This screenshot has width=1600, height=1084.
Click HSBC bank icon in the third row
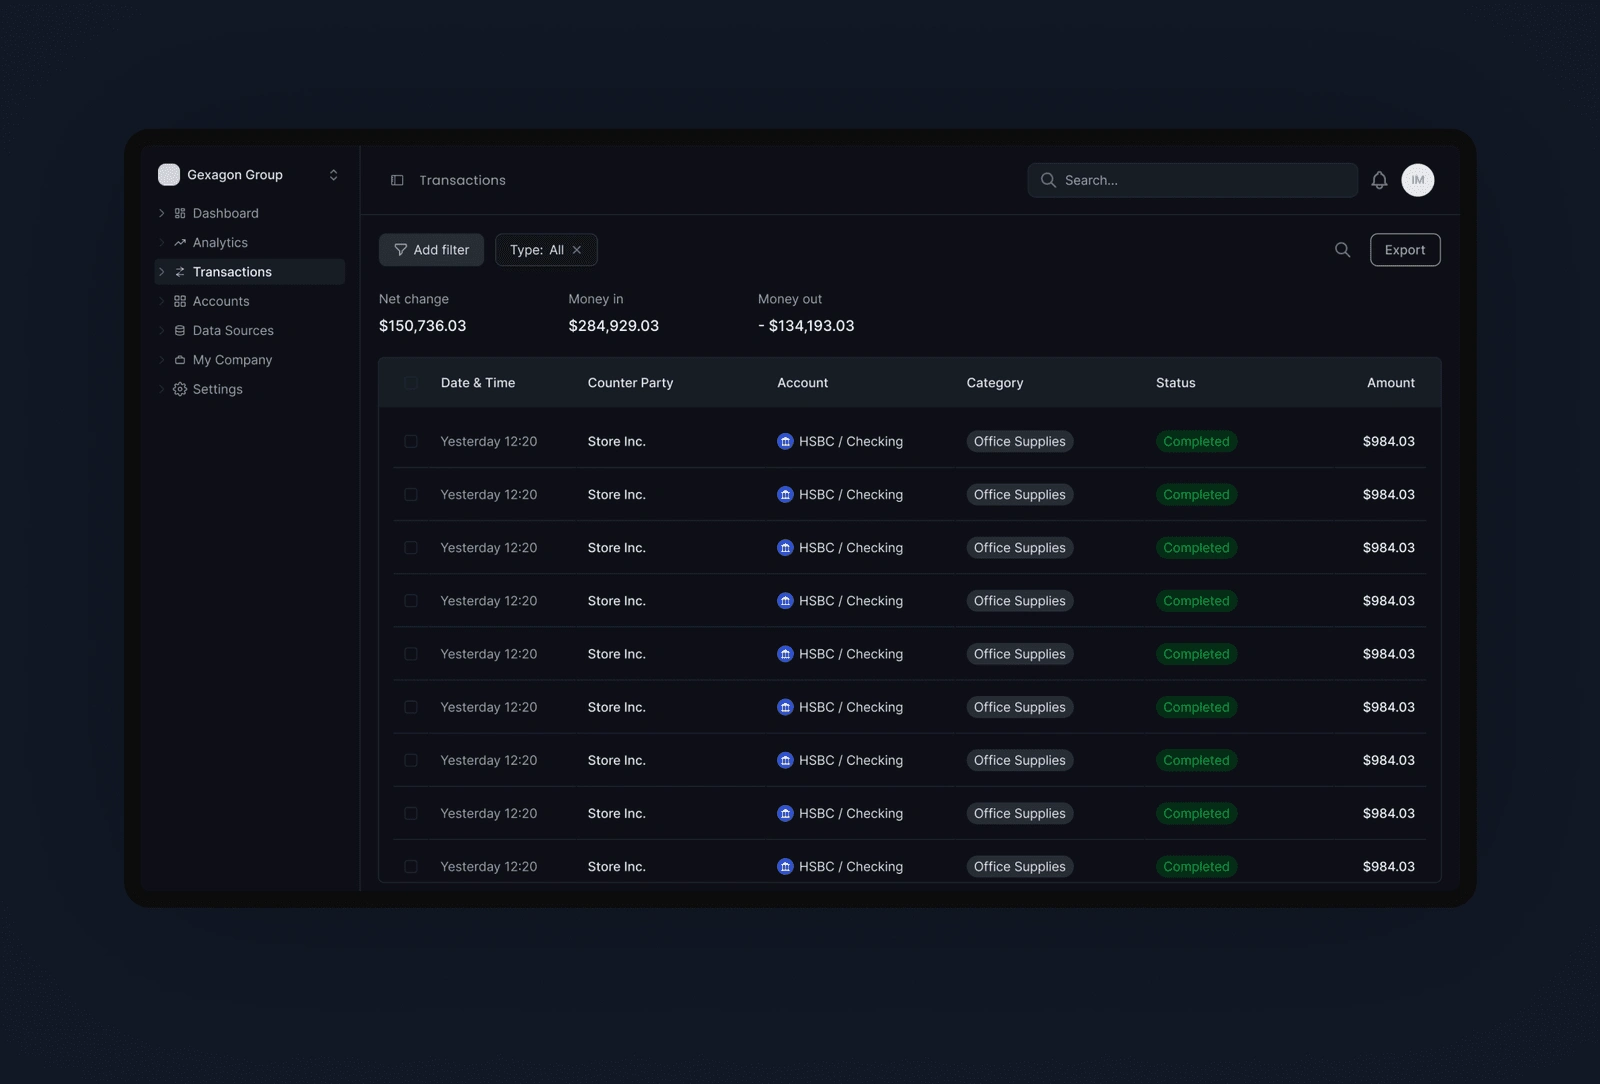(785, 548)
